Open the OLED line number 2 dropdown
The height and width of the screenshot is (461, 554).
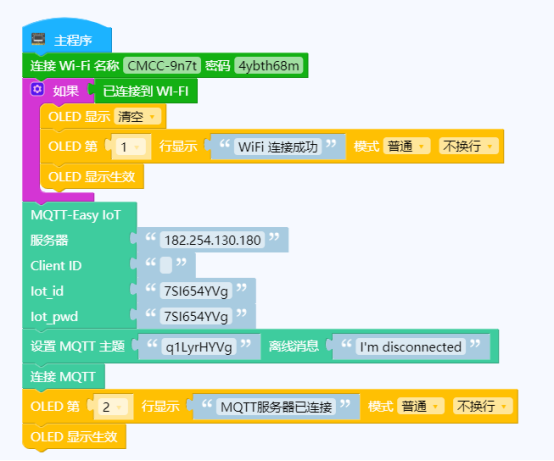coord(113,407)
